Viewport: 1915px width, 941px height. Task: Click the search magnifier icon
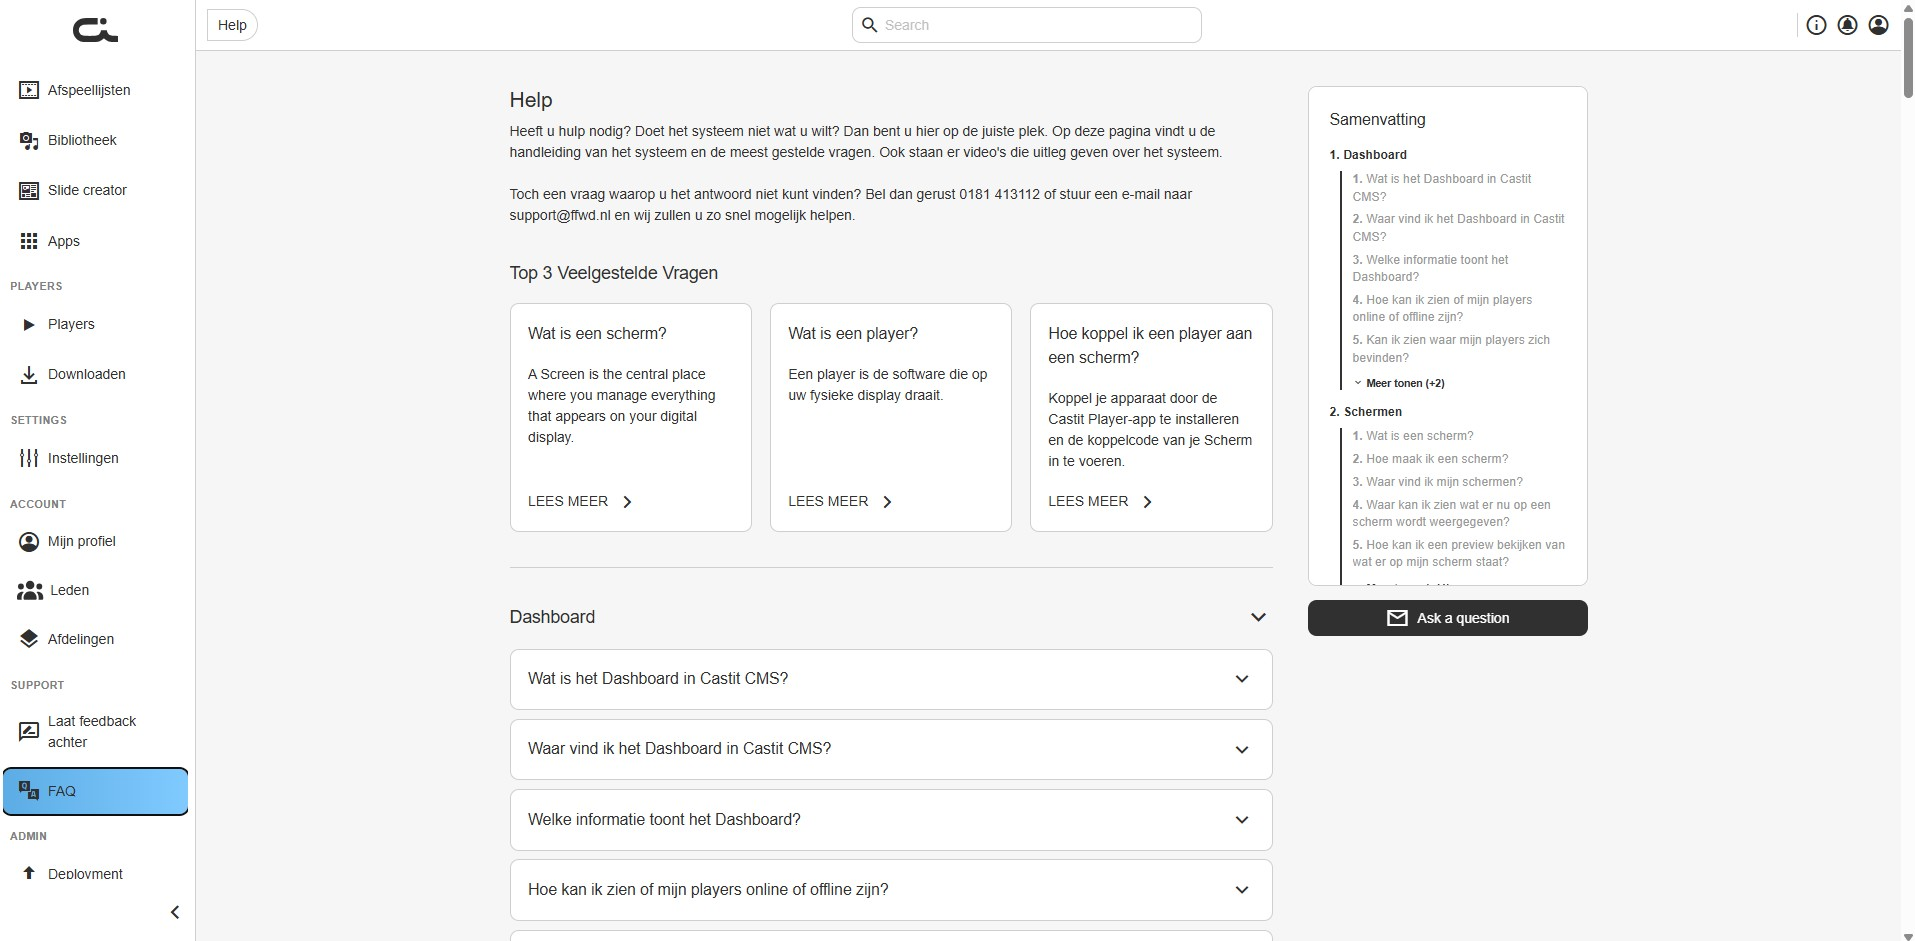pos(870,25)
